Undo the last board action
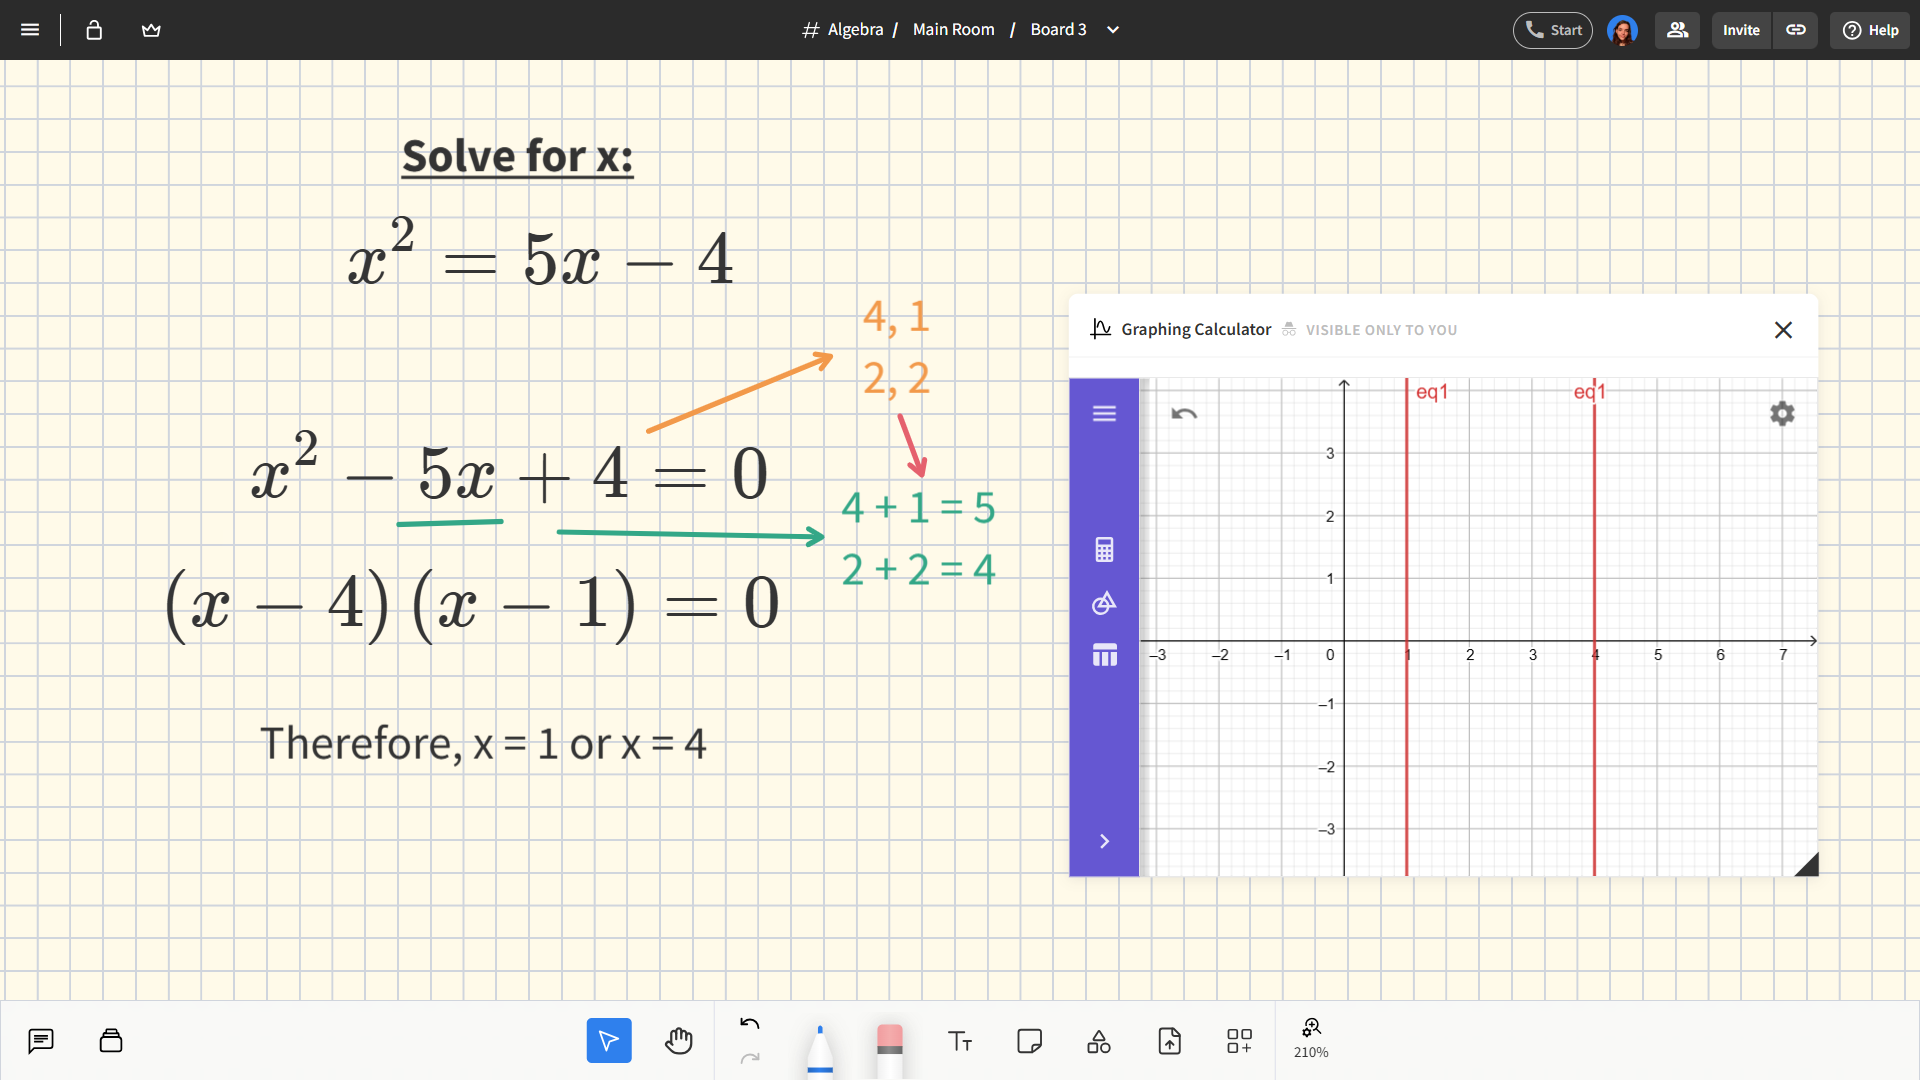This screenshot has height=1080, width=1920. (x=750, y=1023)
